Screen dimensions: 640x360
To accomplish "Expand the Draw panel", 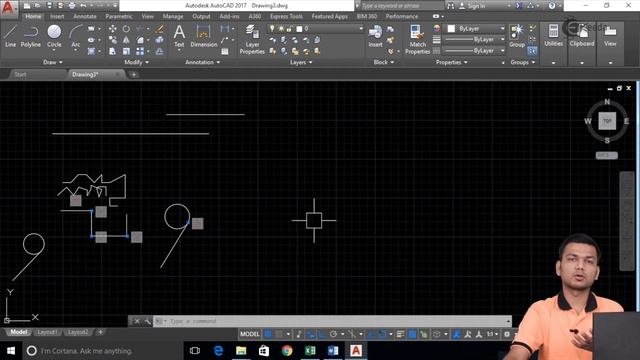I will (x=53, y=62).
